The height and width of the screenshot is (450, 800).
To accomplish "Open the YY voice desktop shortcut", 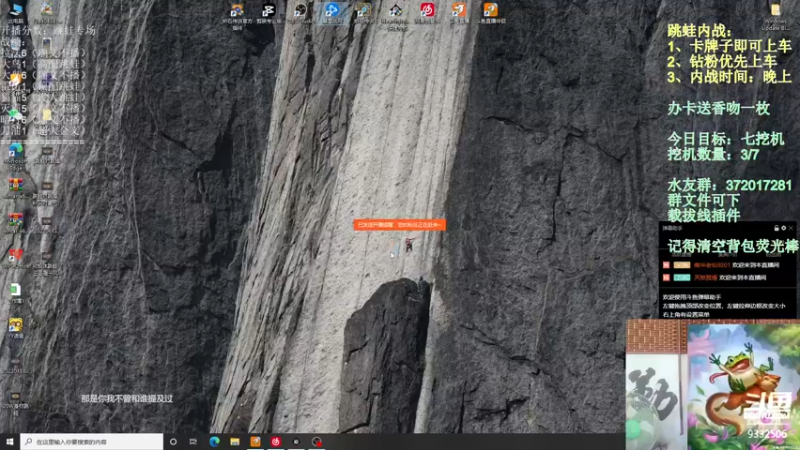I will click(x=16, y=329).
